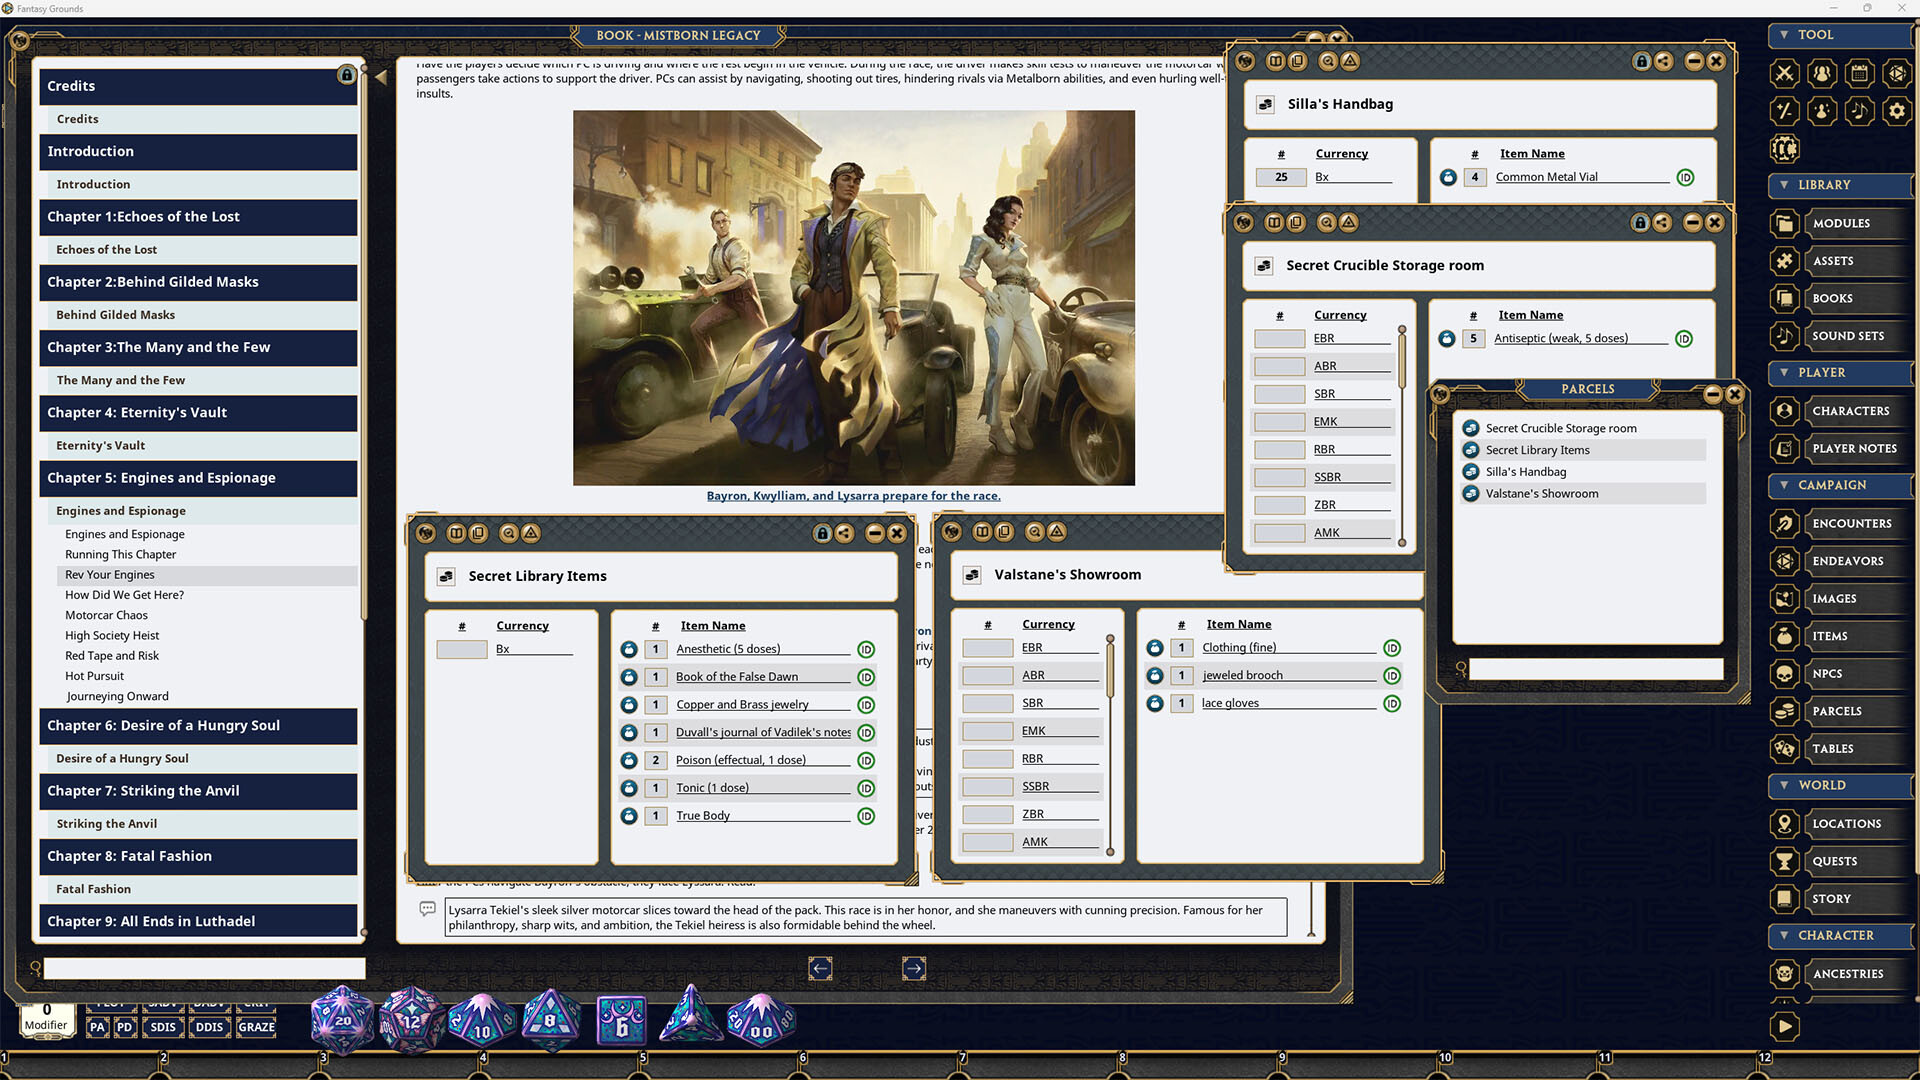Go to the previous book page arrow
Image resolution: width=1920 pixels, height=1080 pixels.
pos(820,968)
